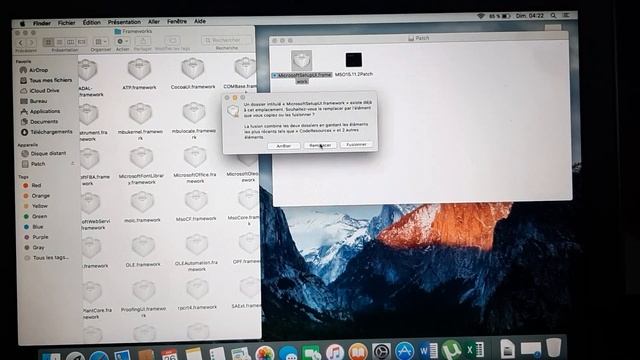
Task: Switch Finder to column view
Action: click(71, 42)
